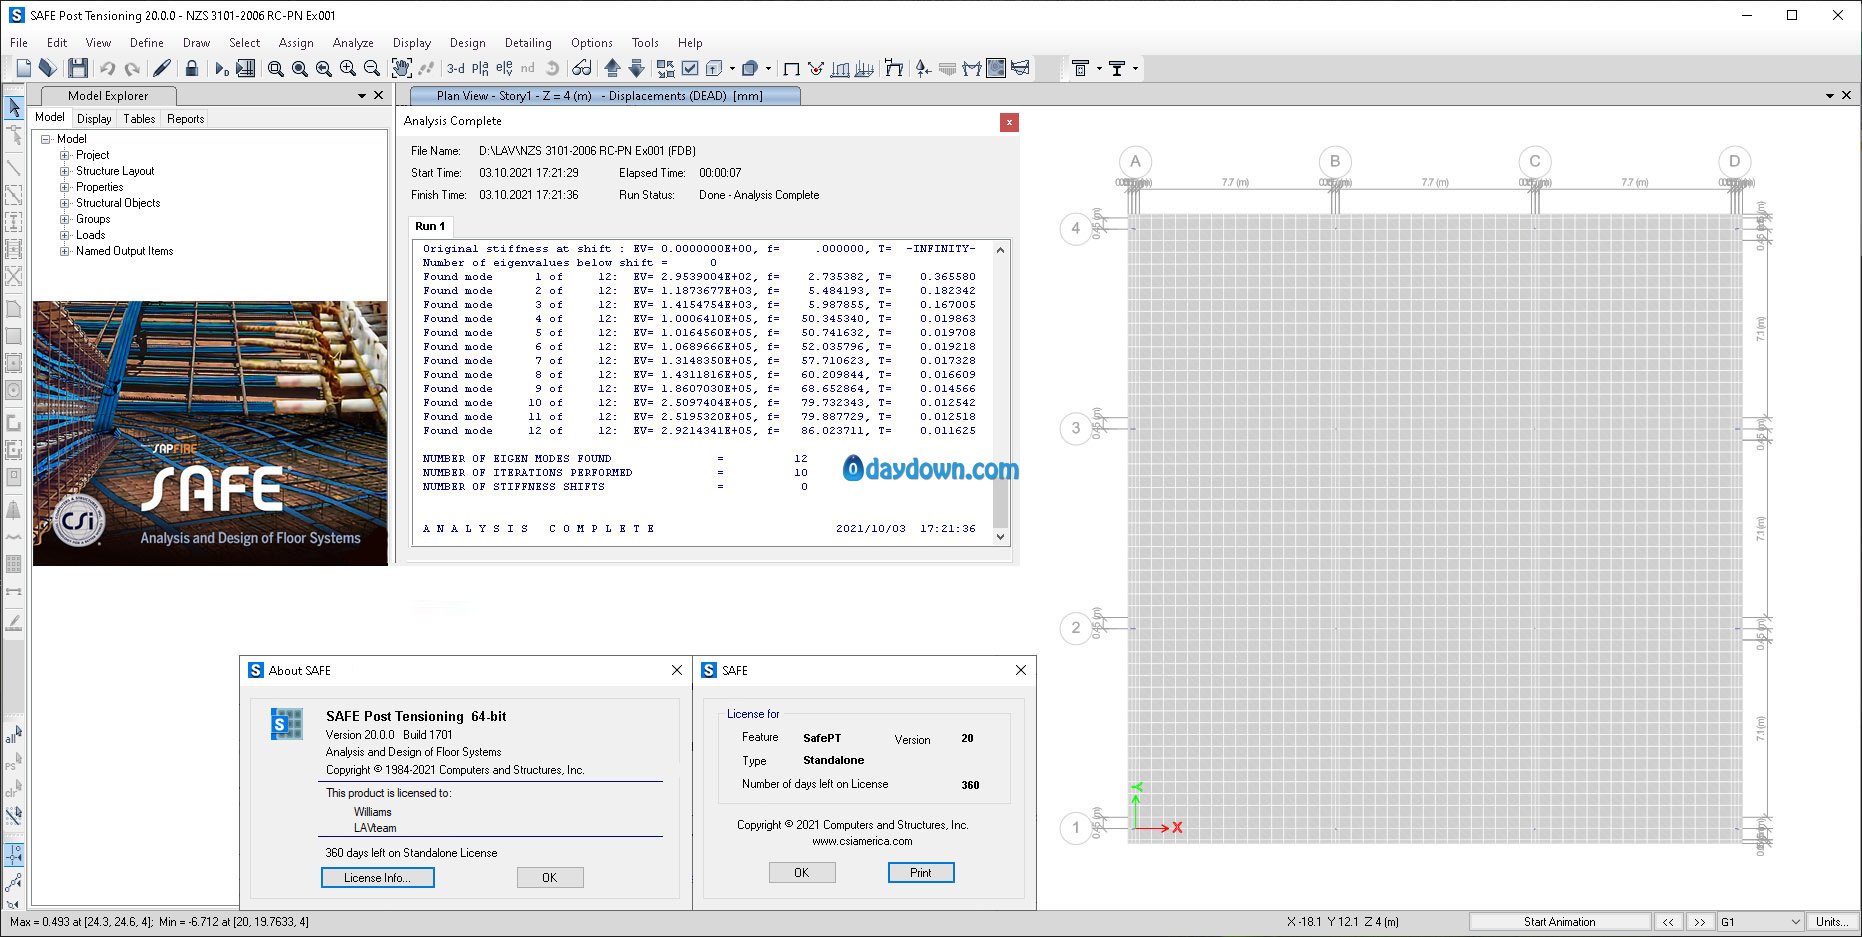Step back with the << button
1862x937 pixels.
(1668, 922)
